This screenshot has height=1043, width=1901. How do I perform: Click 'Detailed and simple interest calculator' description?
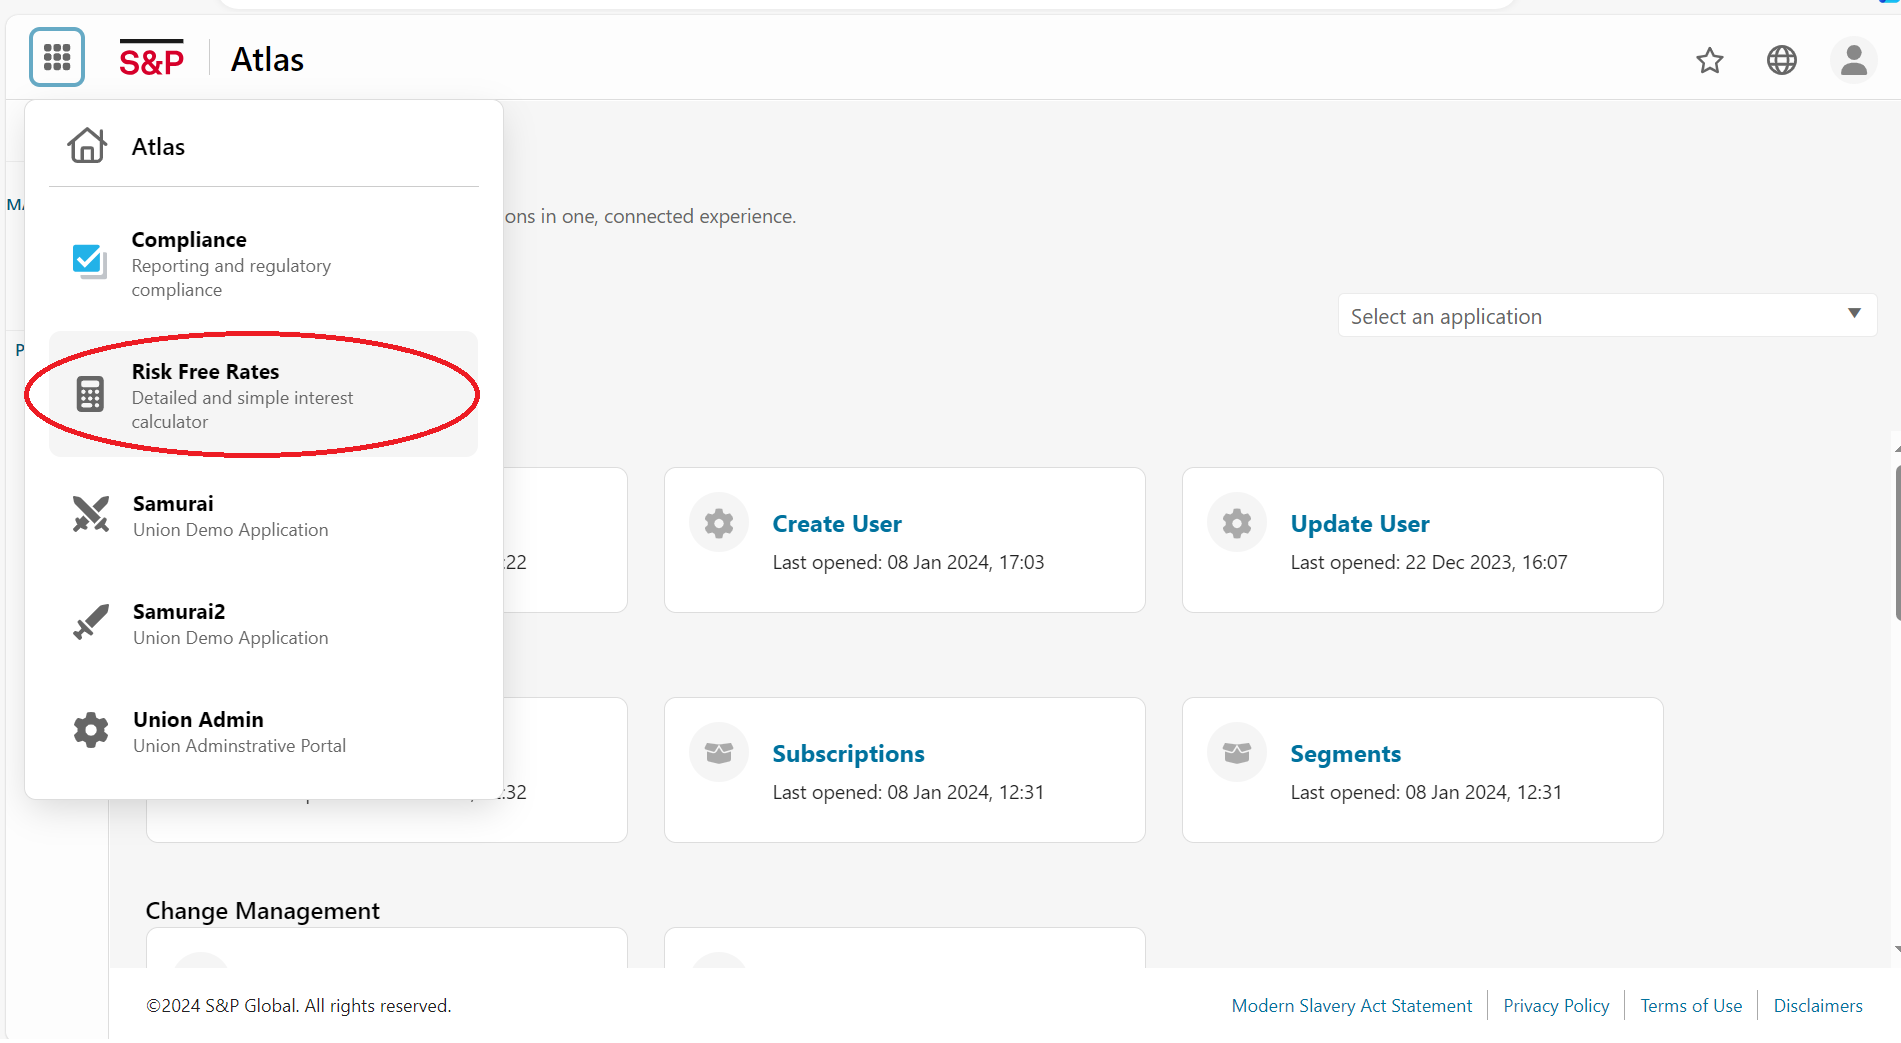[242, 410]
